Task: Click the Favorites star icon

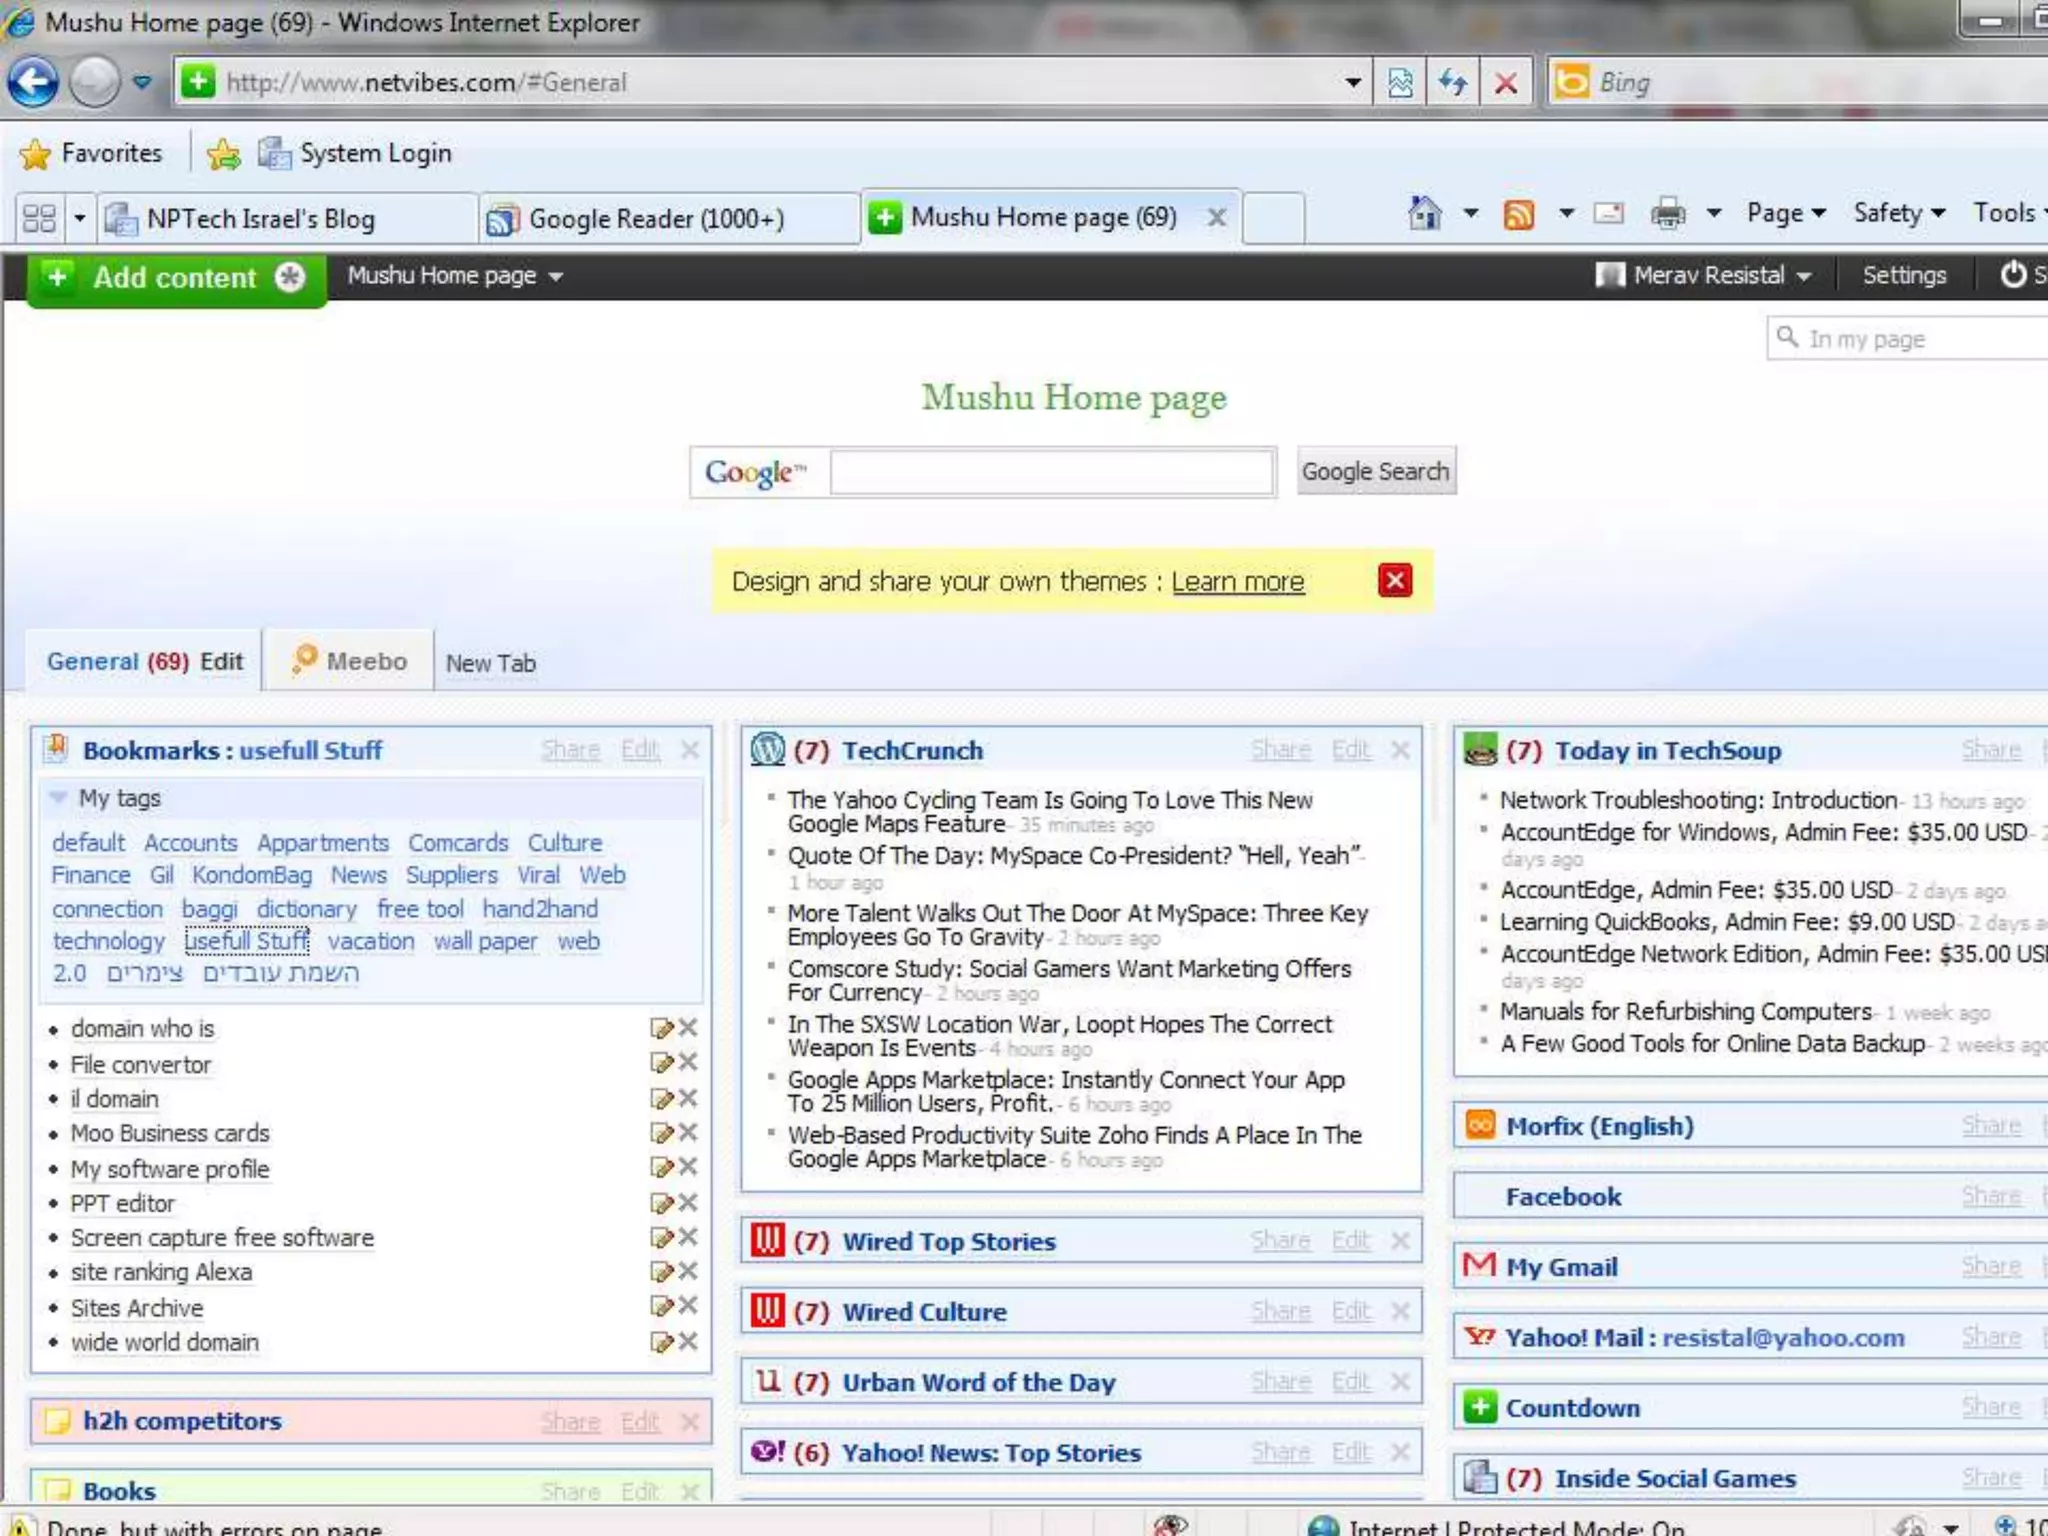Action: tap(35, 154)
